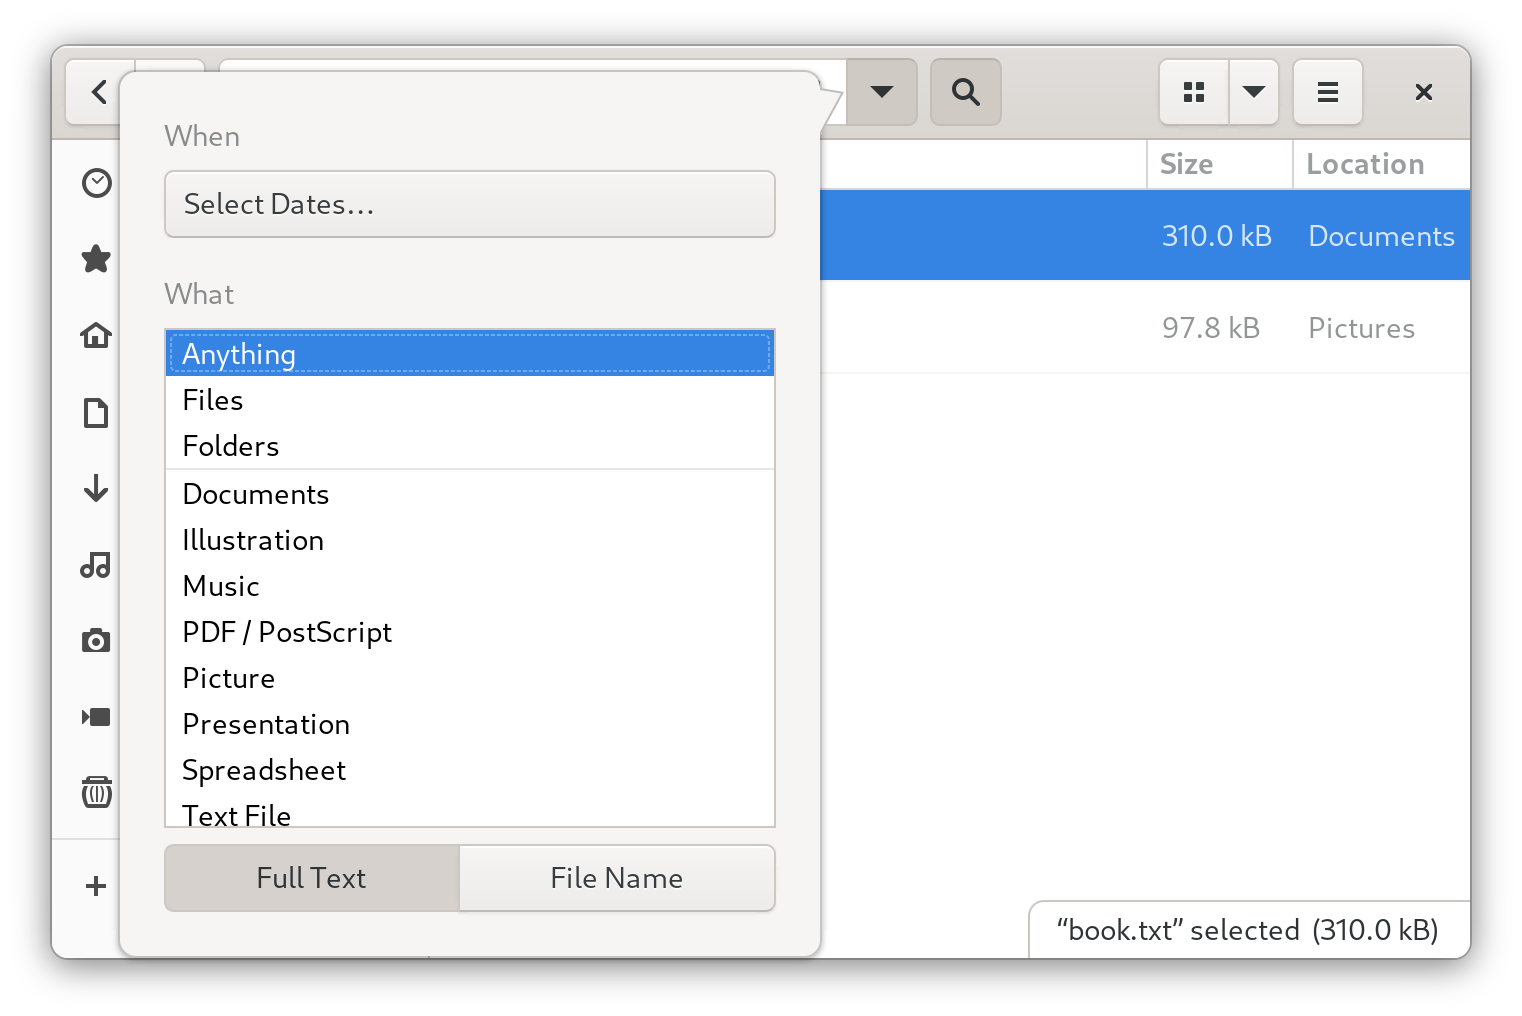Open Music folder in sidebar
Viewport: 1522px width, 1016px height.
tap(96, 565)
